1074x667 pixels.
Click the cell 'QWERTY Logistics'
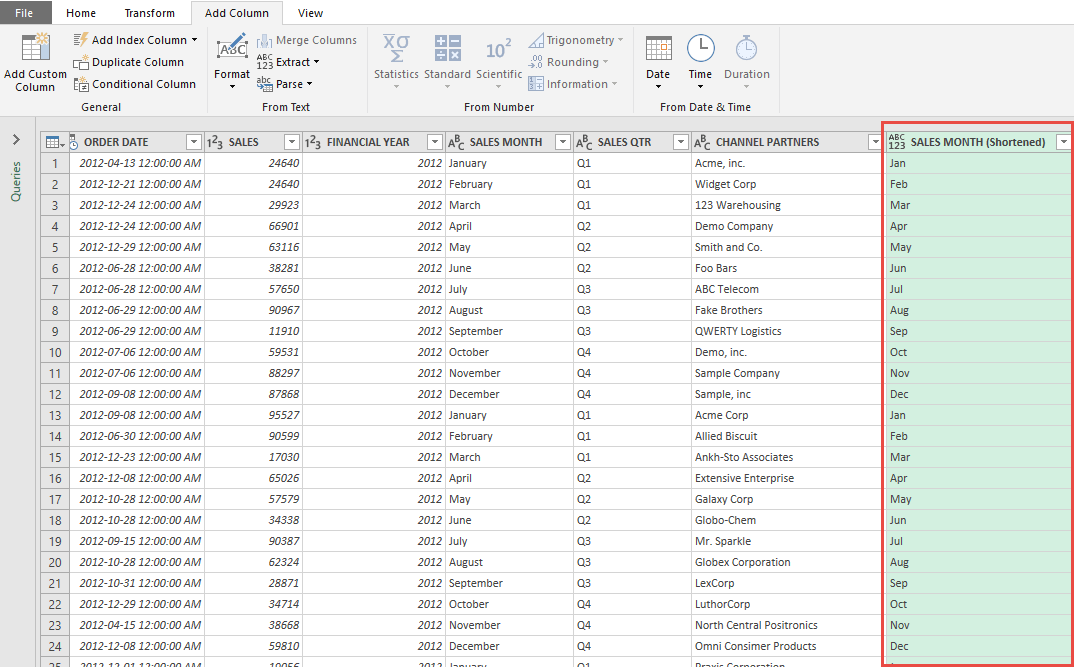click(787, 331)
